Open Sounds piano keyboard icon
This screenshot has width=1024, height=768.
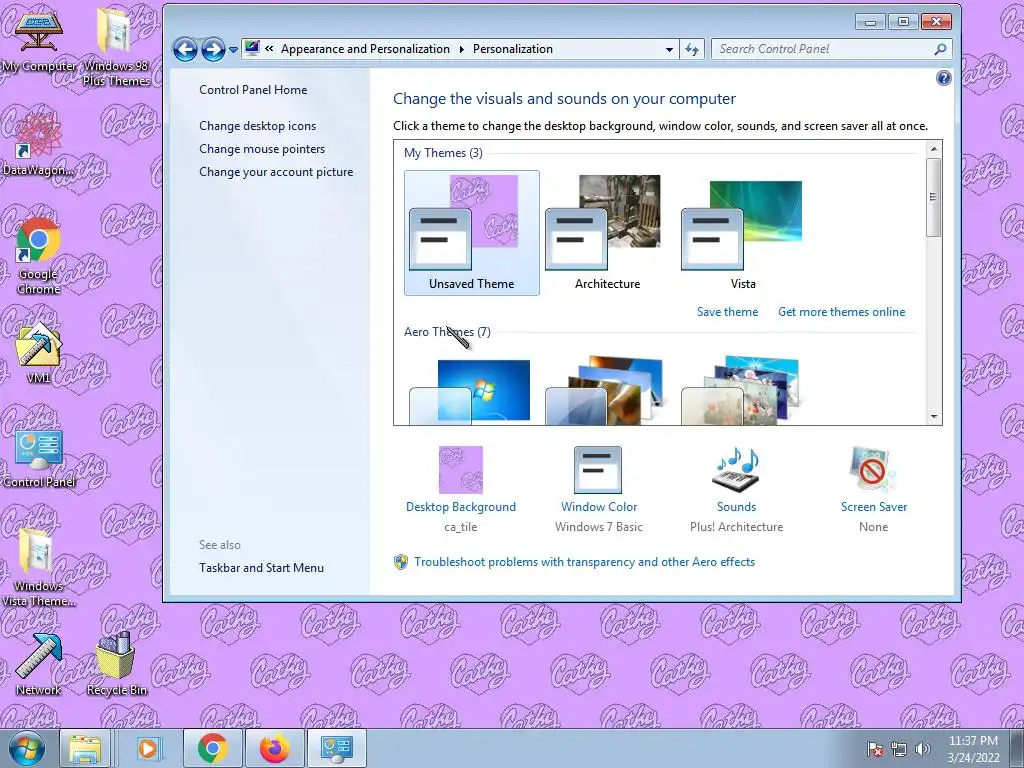[736, 470]
